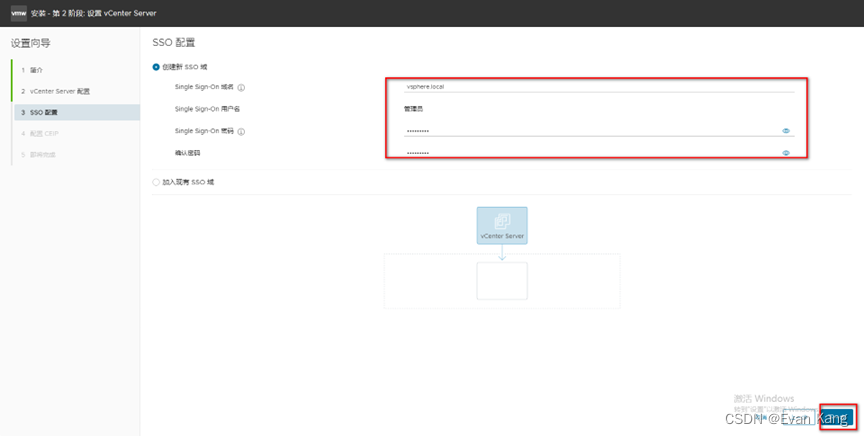The height and width of the screenshot is (436, 864).
Task: Reveal the confirm password with eye icon
Action: (786, 153)
